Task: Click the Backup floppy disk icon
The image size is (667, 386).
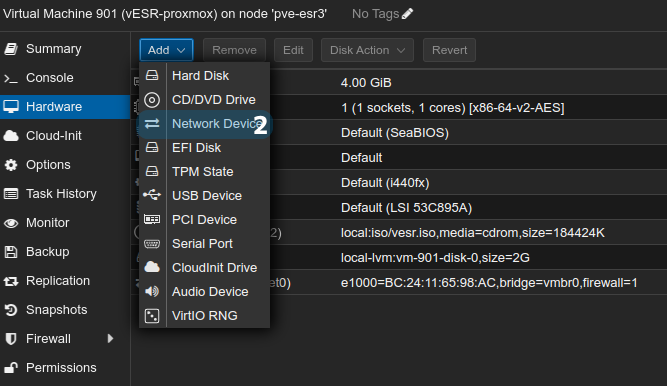Action: click(x=11, y=252)
